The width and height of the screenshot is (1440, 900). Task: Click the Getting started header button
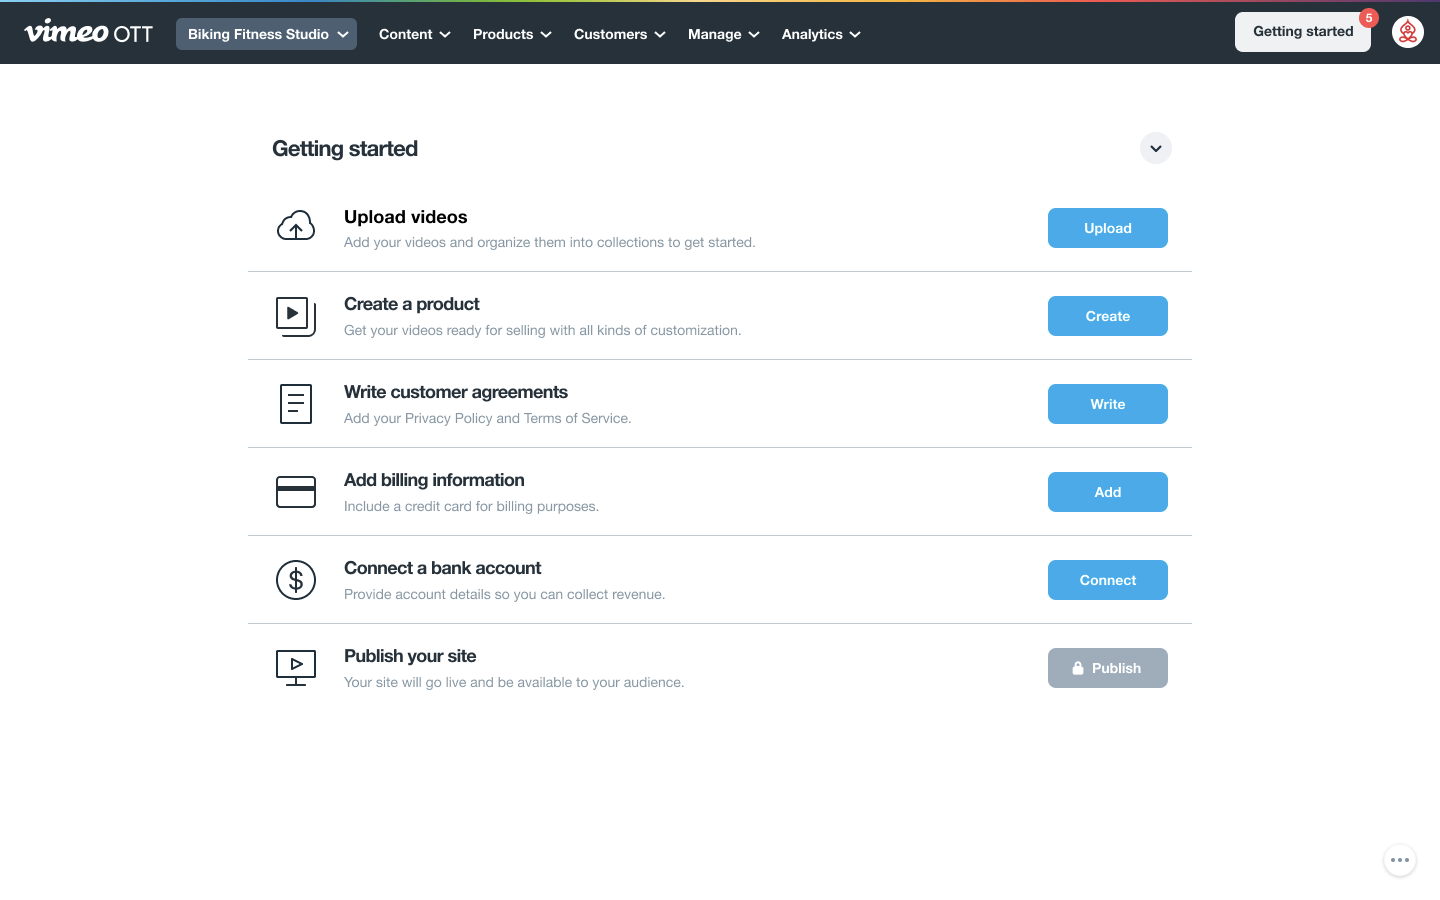pyautogui.click(x=1302, y=32)
